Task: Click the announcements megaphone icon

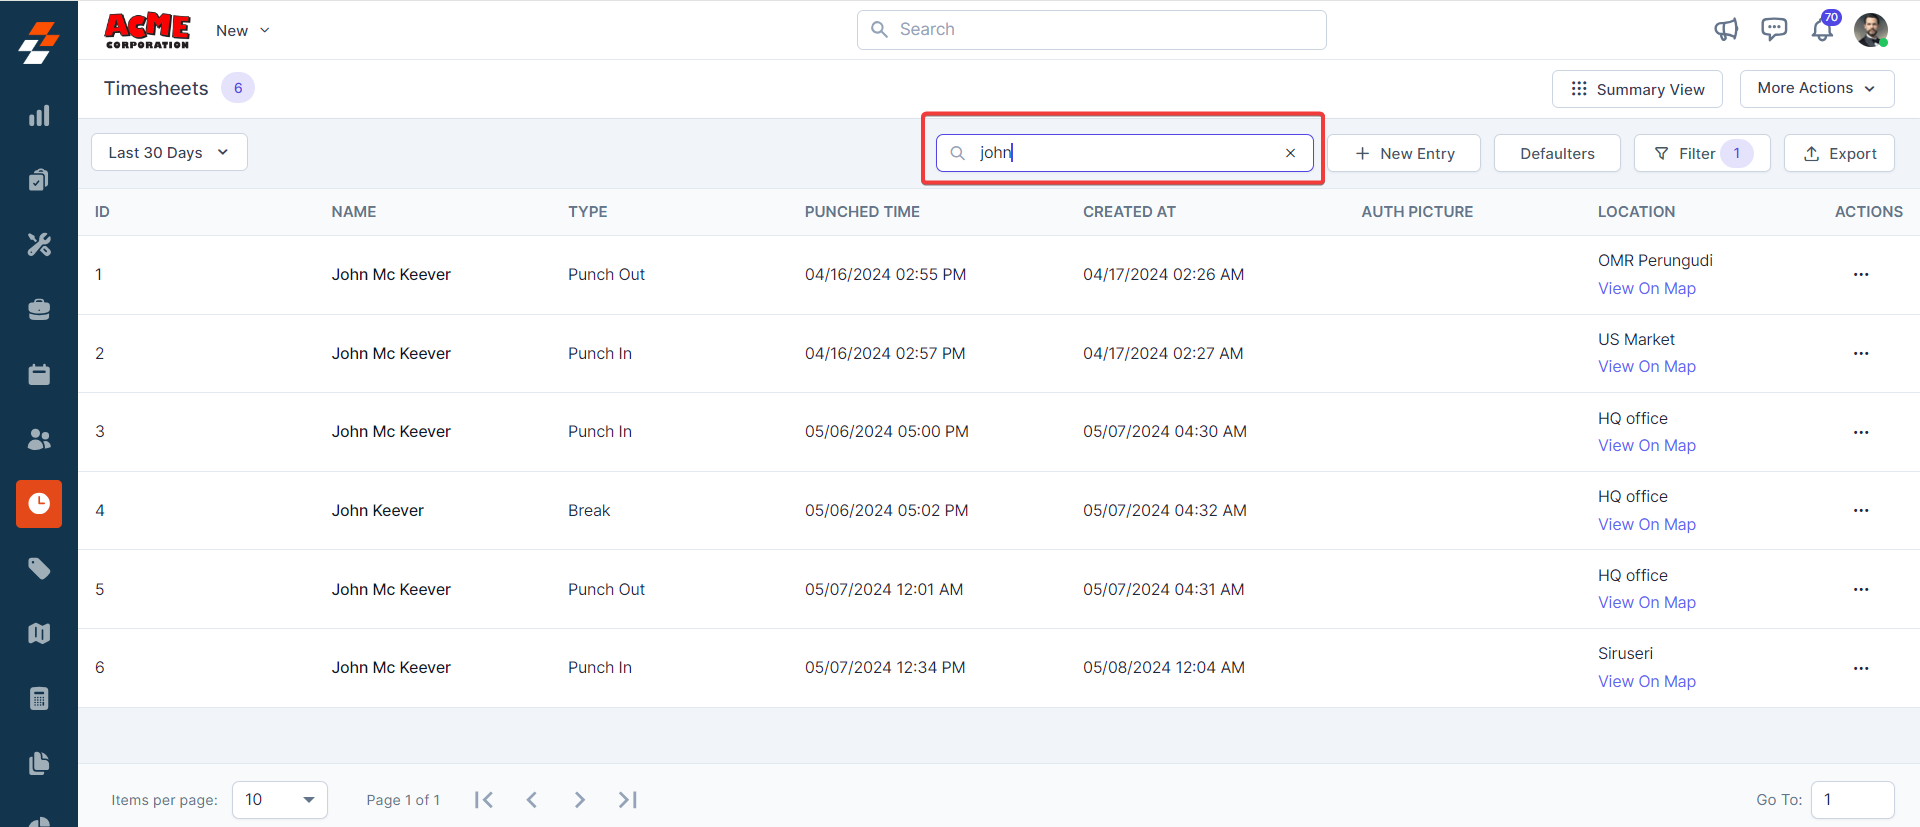Action: pyautogui.click(x=1726, y=30)
